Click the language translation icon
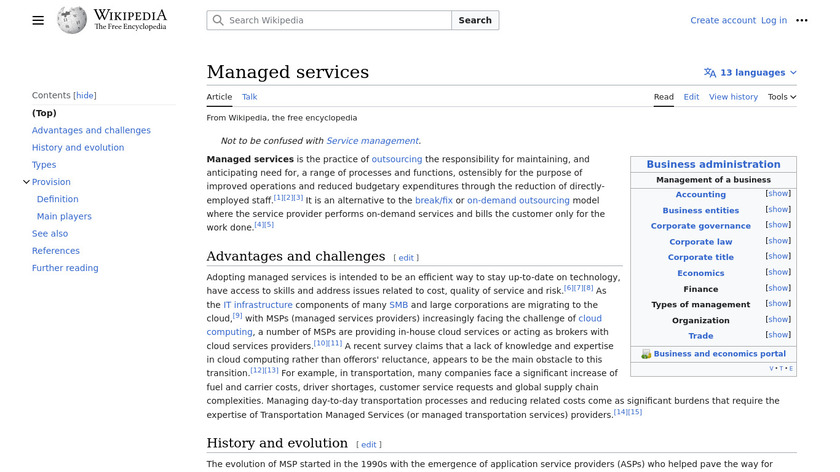840x472 pixels. point(710,73)
